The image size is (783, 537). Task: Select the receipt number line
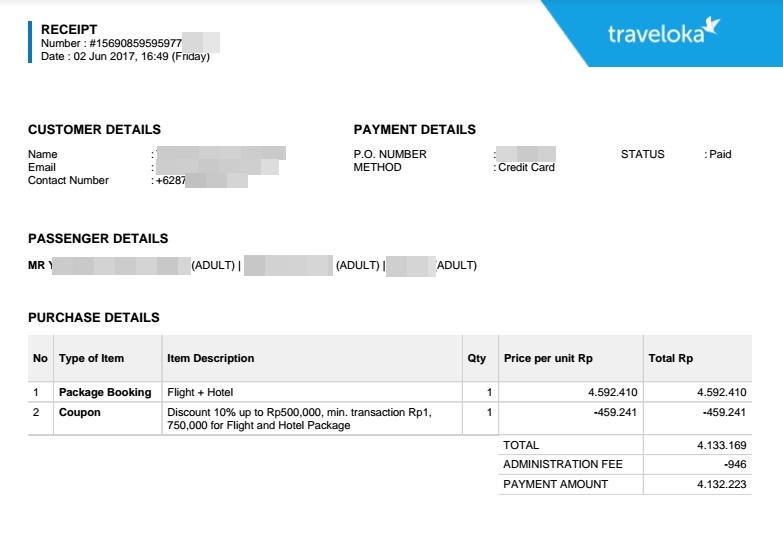click(x=130, y=43)
